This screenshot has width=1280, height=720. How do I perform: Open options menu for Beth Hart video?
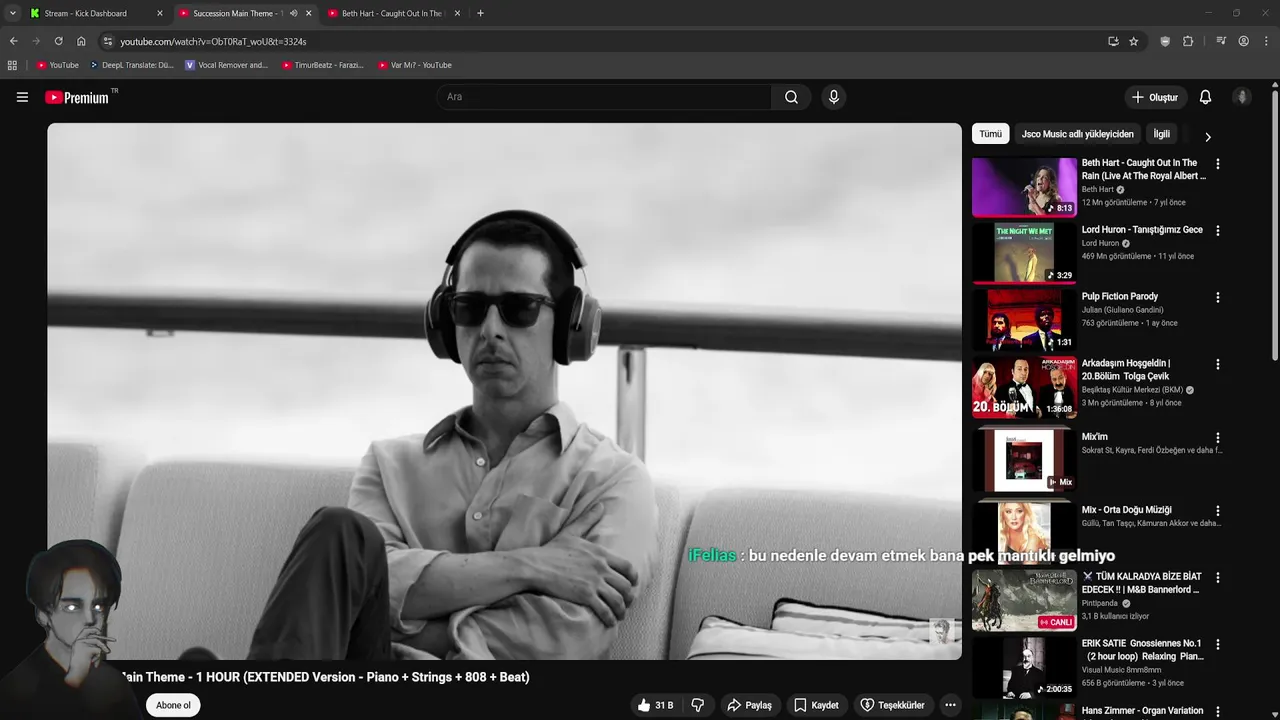click(1217, 164)
